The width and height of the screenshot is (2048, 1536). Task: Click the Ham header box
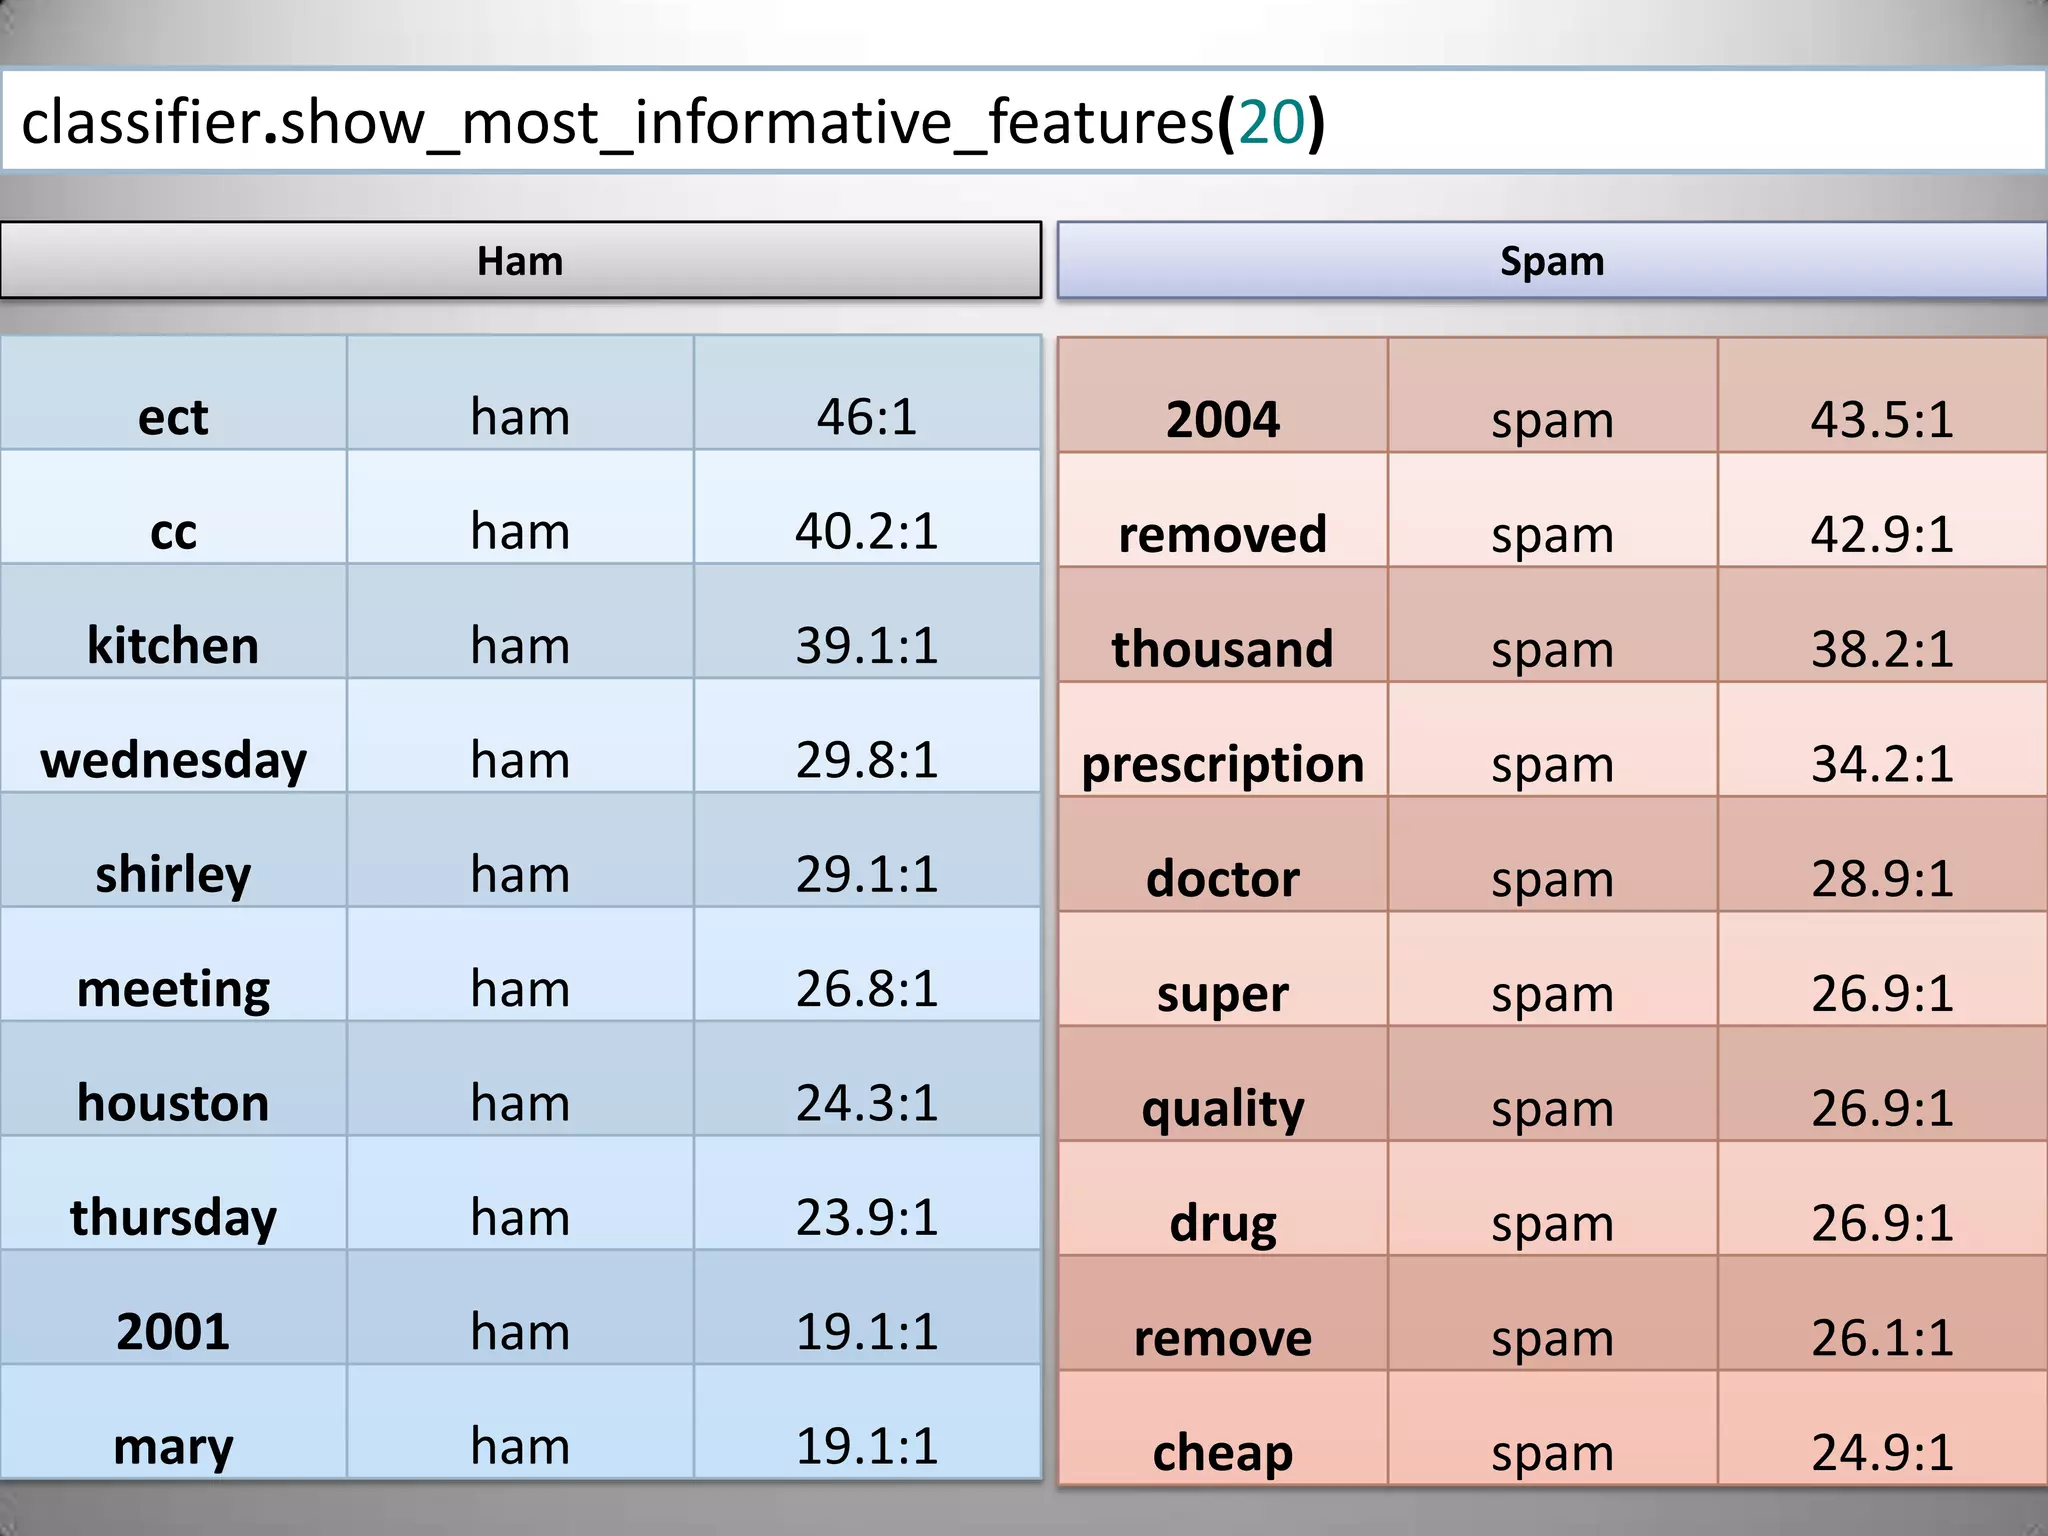(520, 261)
